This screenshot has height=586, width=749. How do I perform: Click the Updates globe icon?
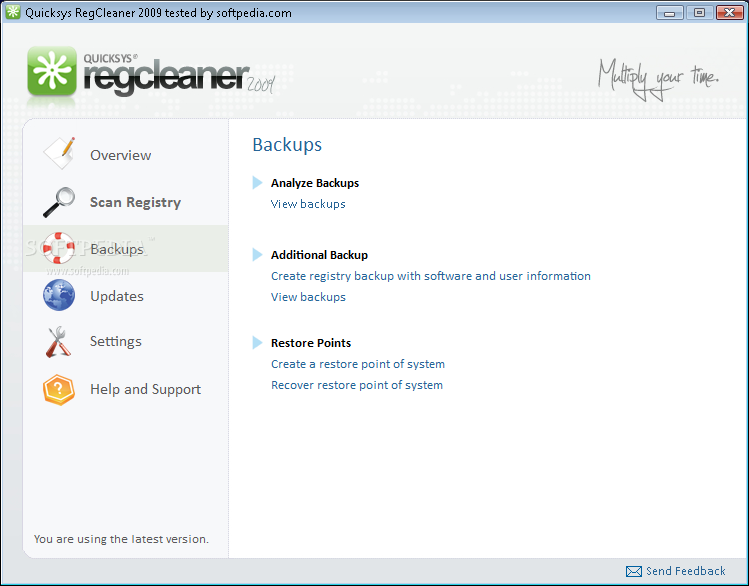59,295
